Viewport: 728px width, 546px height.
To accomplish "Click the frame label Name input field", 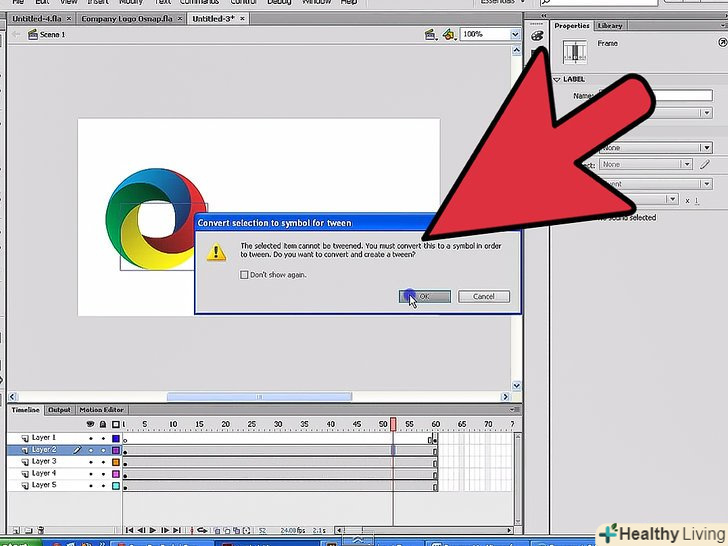I will click(x=656, y=95).
